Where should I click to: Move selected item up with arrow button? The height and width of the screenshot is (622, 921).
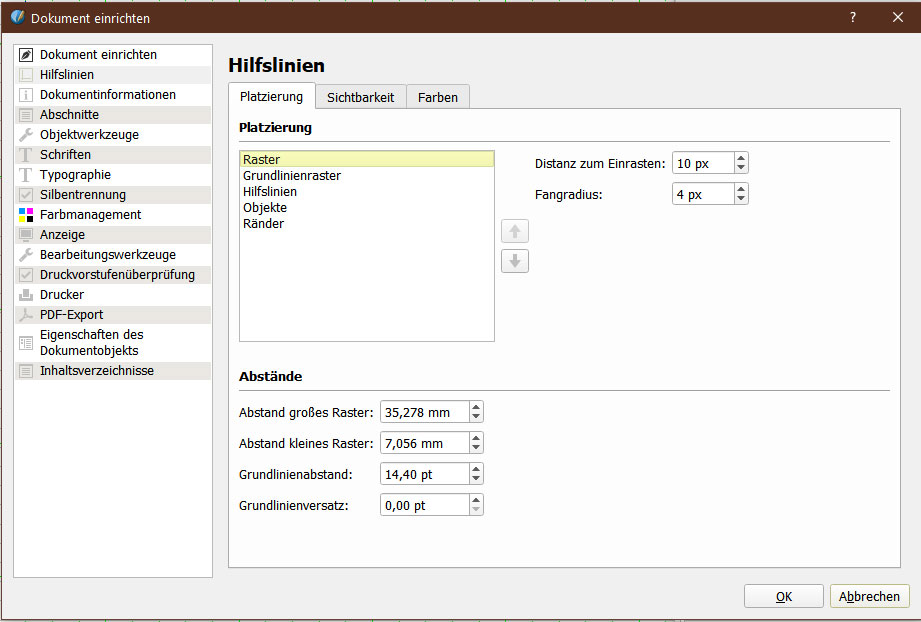[515, 232]
